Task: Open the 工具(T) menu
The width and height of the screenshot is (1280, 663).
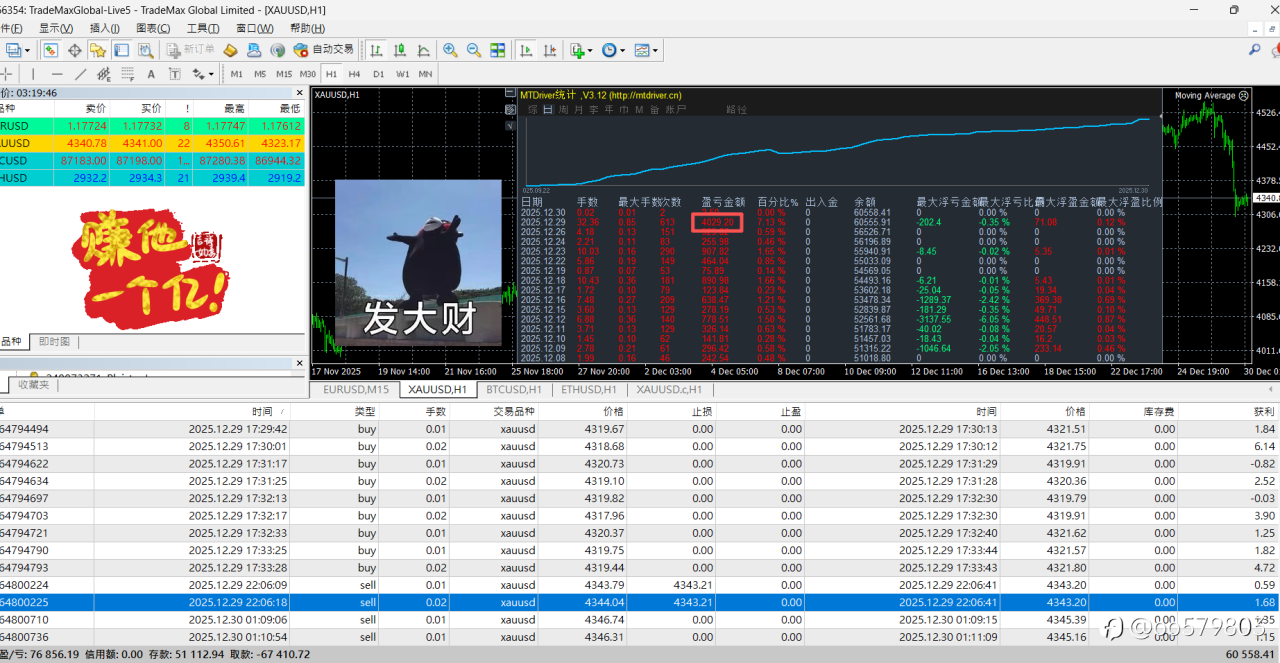Action: [203, 28]
